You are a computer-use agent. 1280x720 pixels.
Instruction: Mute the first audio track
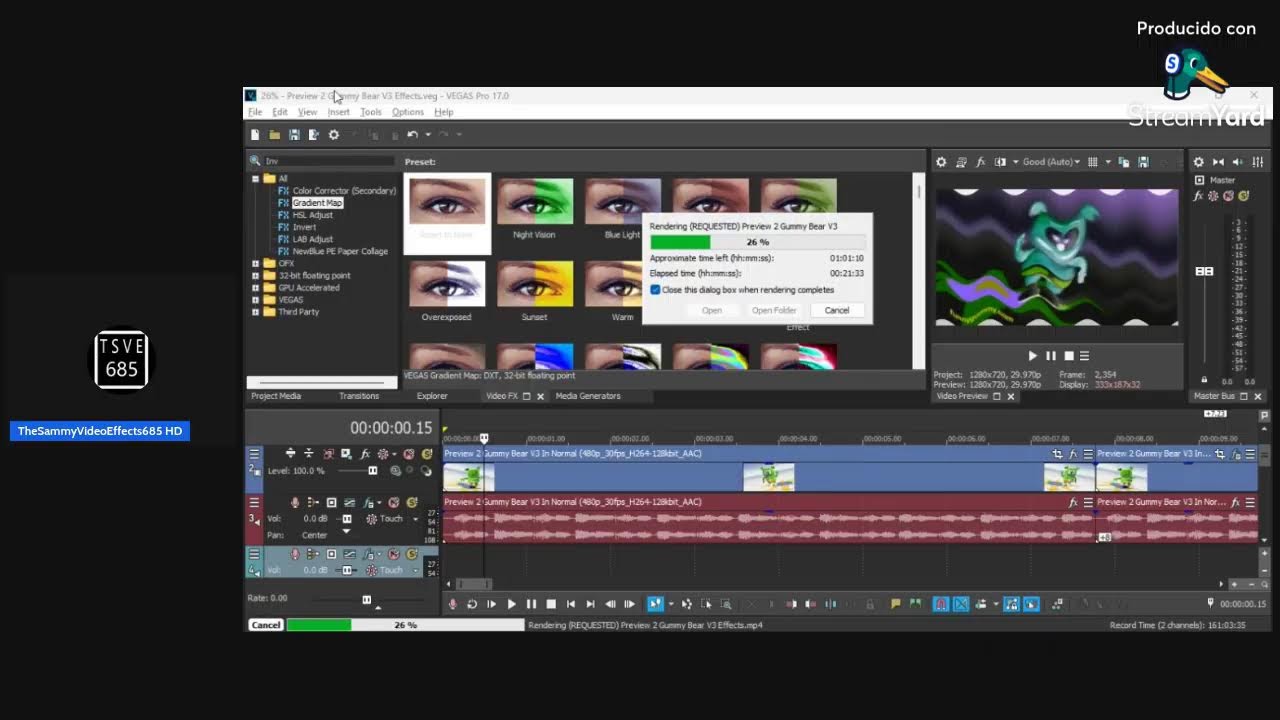394,502
